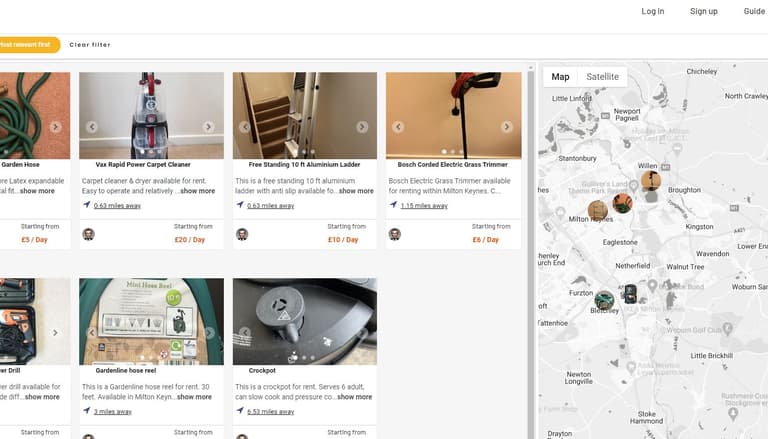This screenshot has width=768, height=439.
Task: Switch to the Map view tab
Action: pos(560,77)
